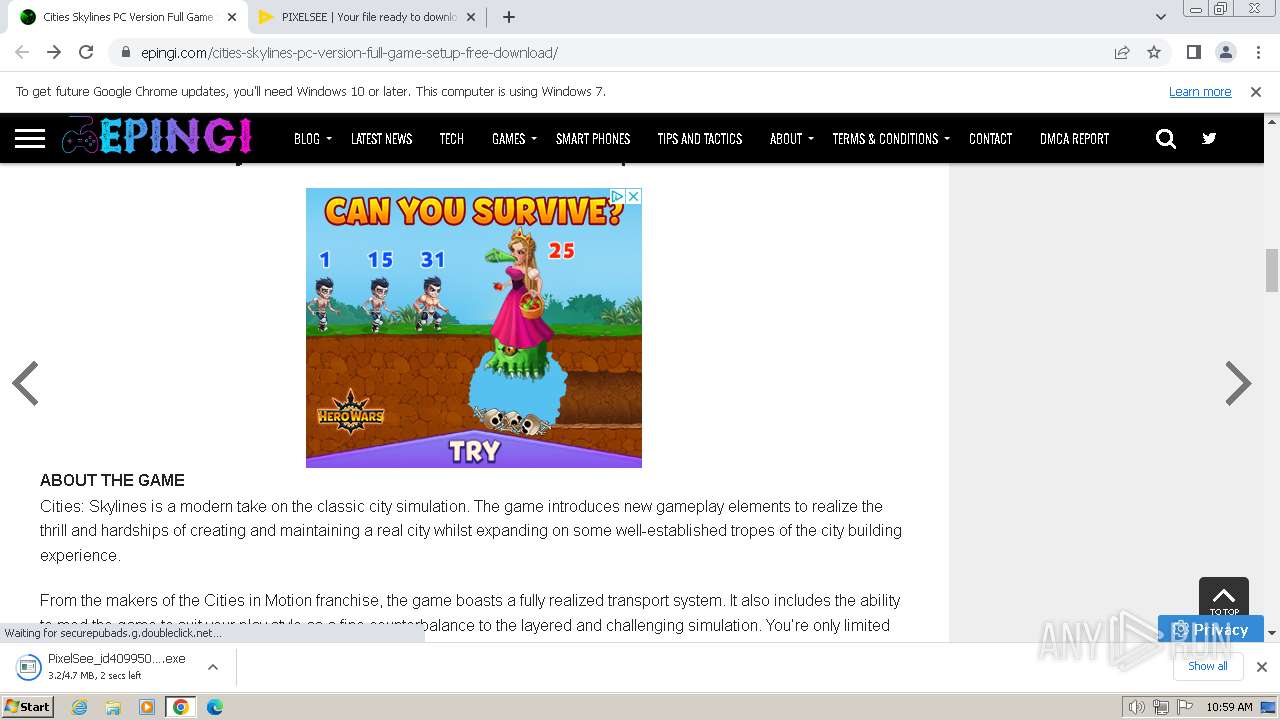Launch media player from the taskbar

pos(147,707)
